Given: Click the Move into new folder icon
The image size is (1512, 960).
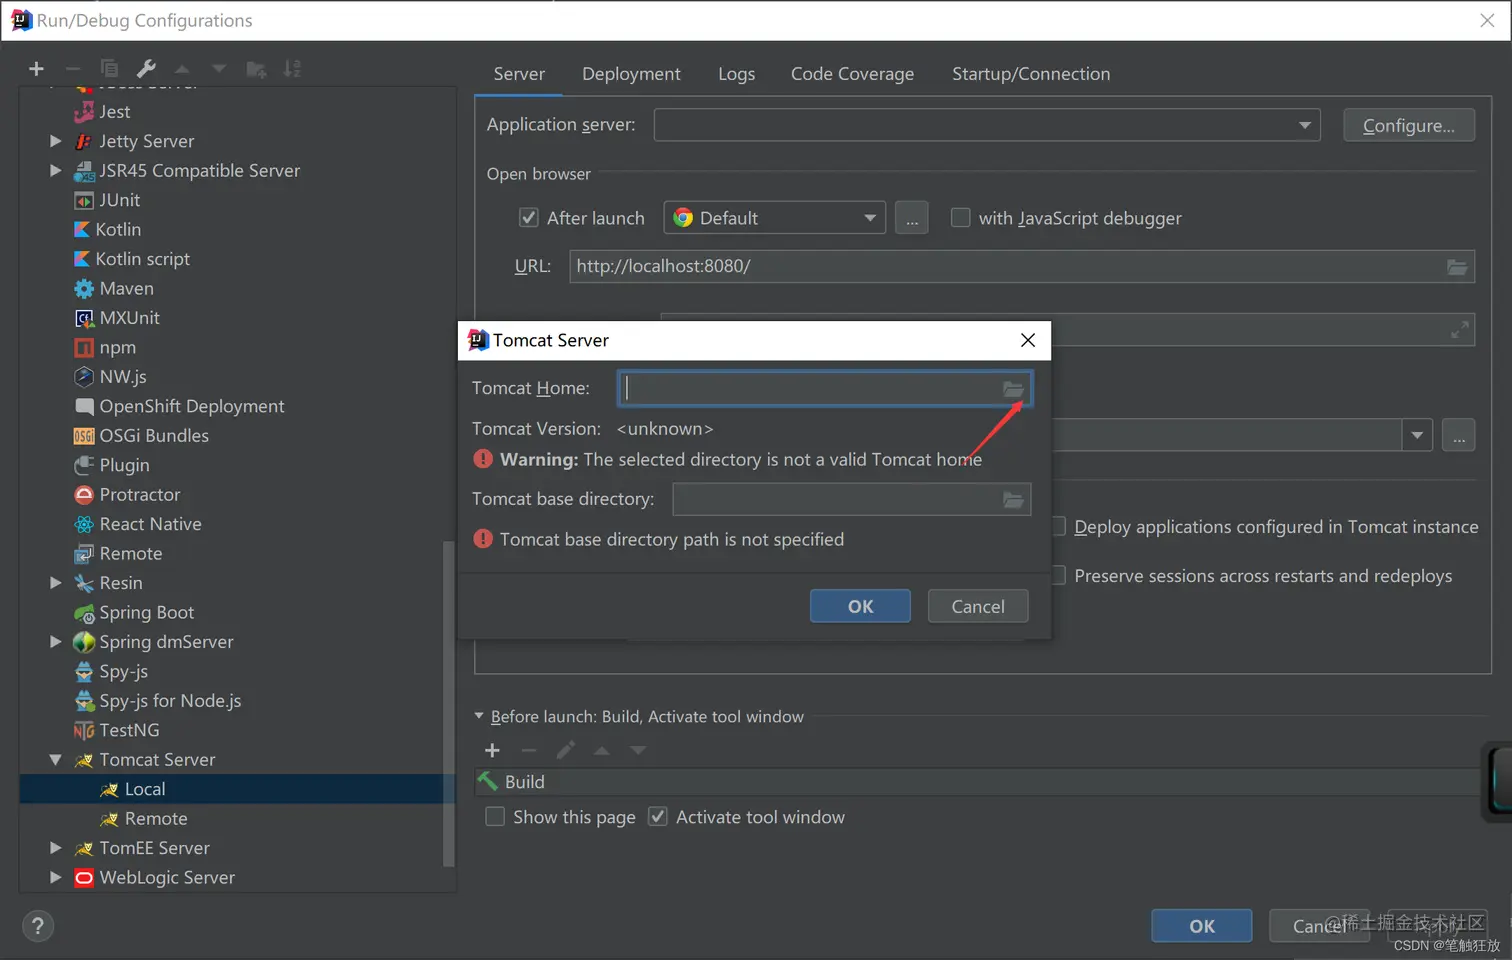Looking at the screenshot, I should point(256,69).
